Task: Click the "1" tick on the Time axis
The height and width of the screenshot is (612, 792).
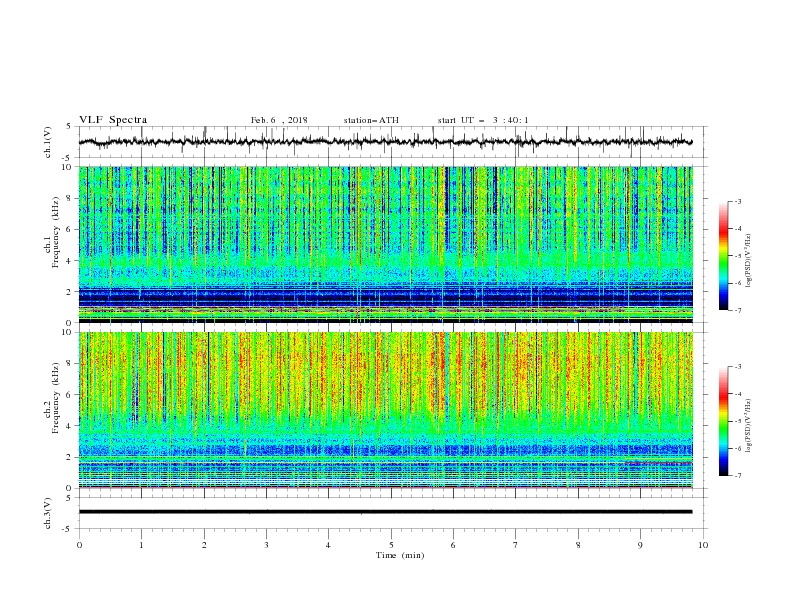Action: tap(141, 545)
